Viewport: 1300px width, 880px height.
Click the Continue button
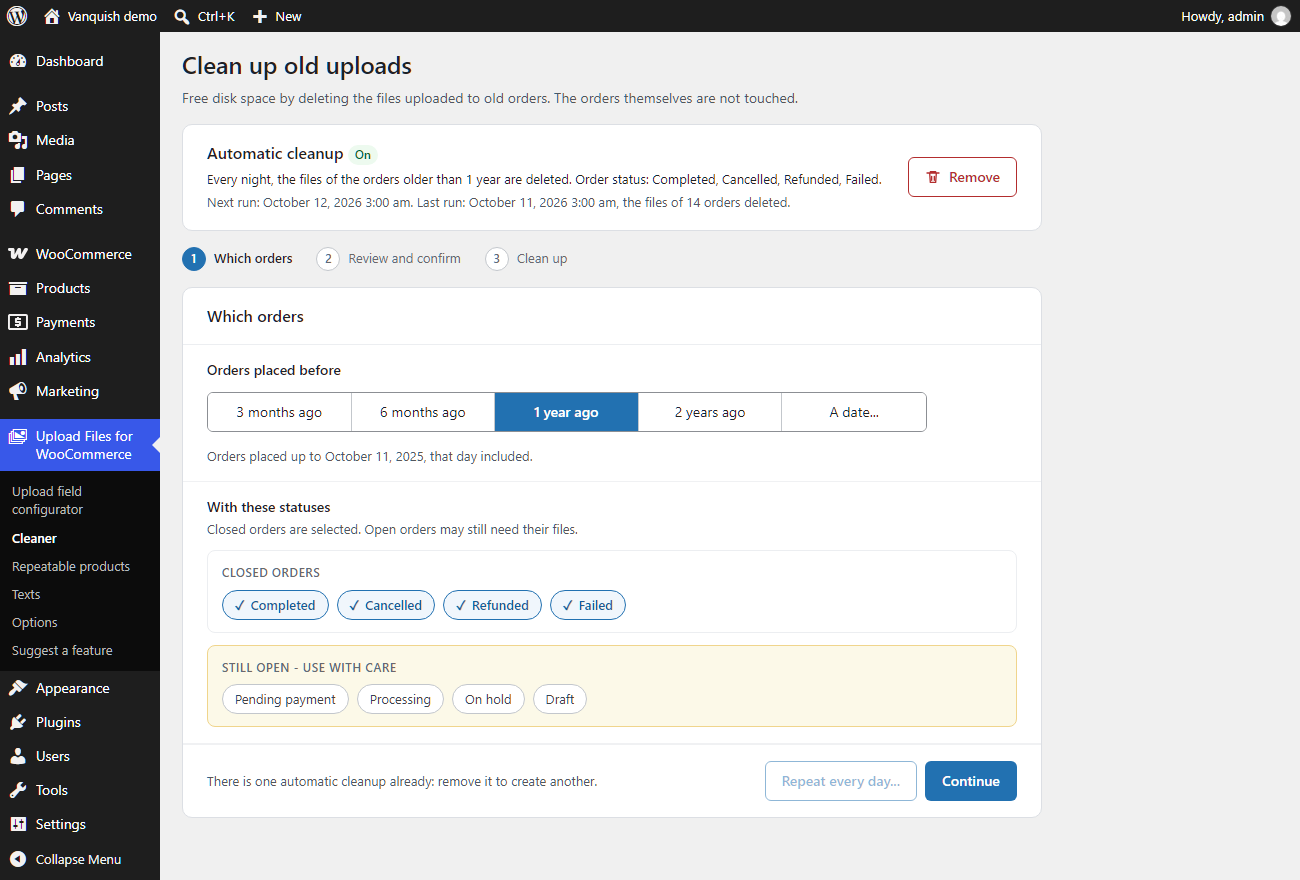tap(970, 781)
